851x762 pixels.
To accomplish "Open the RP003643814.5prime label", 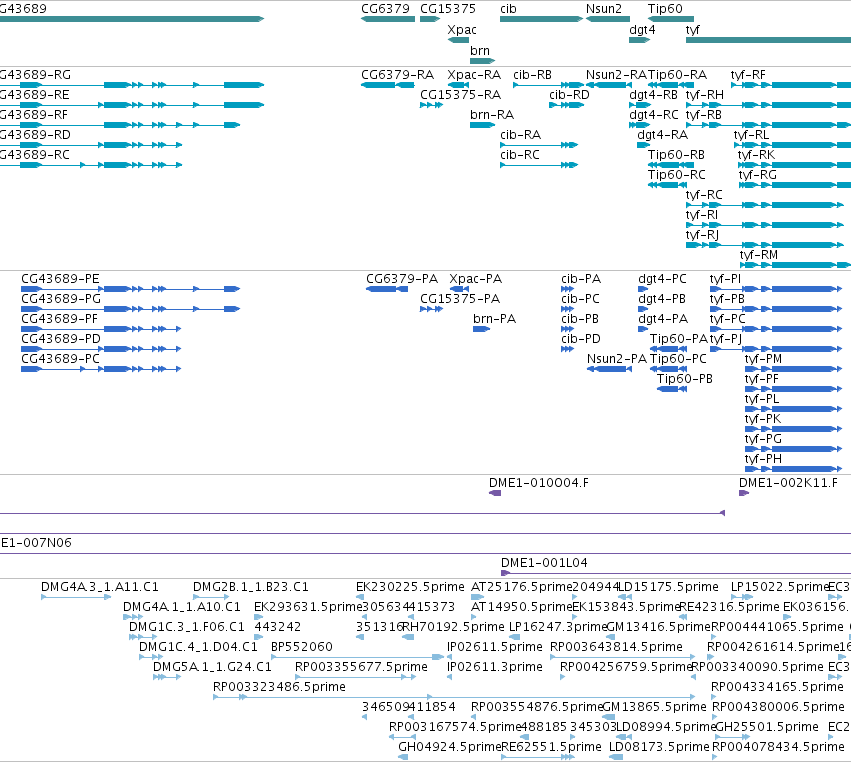I will click(x=616, y=647).
